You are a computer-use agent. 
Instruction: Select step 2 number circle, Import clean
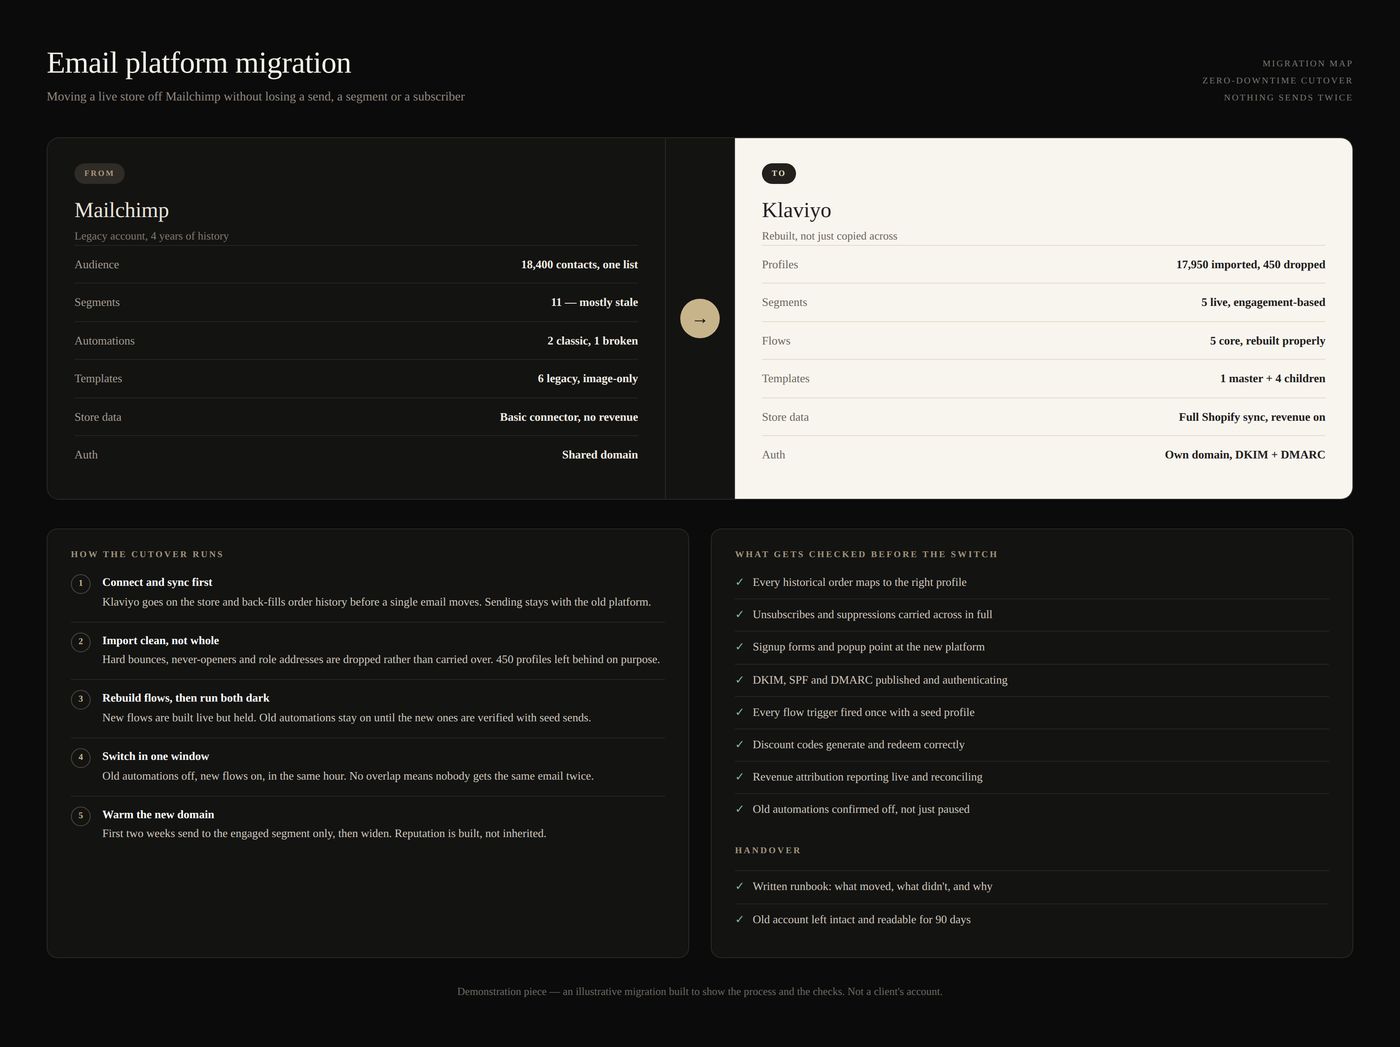pos(81,641)
